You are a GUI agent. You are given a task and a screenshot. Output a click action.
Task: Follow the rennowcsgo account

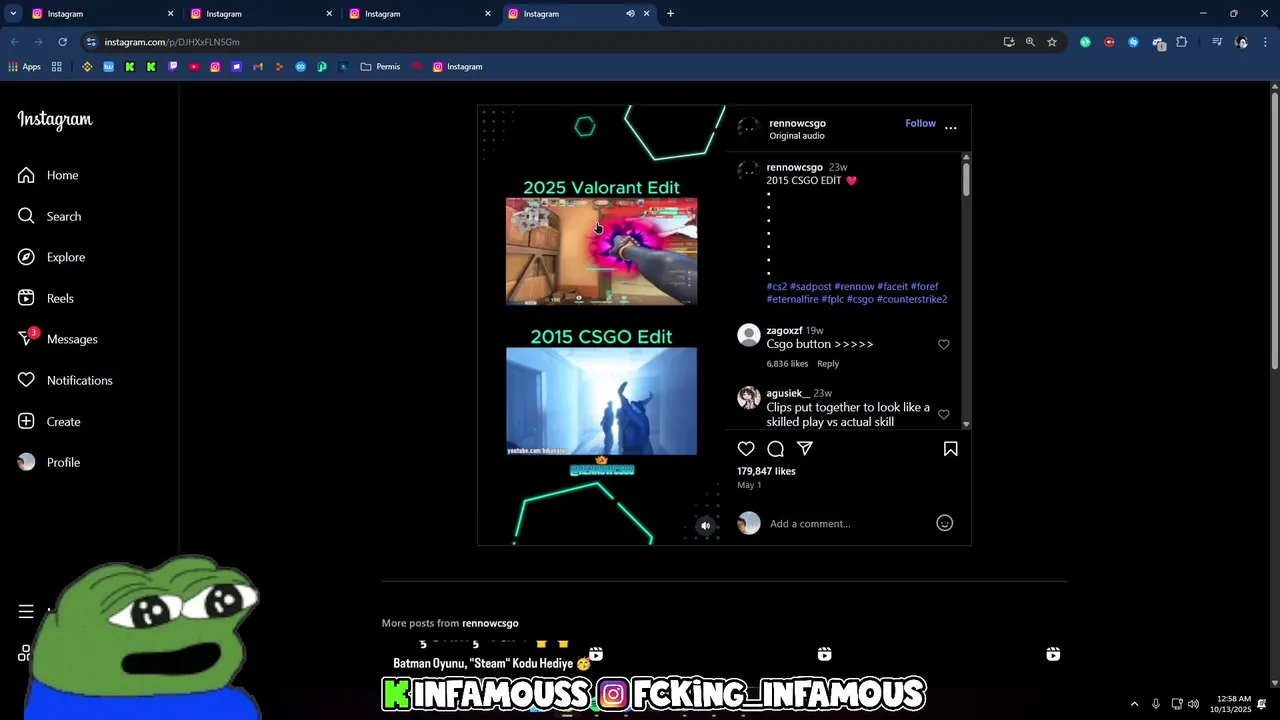(920, 123)
